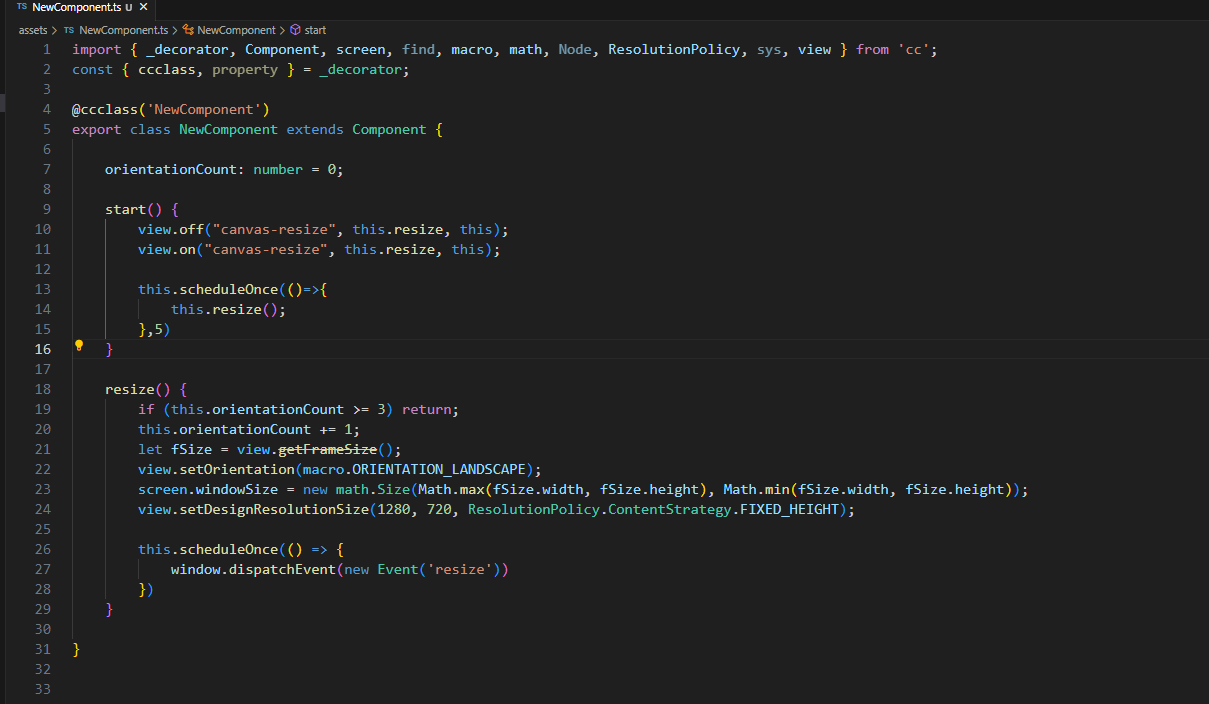Click line number 26 in the gutter
1209x704 pixels.
[x=43, y=549]
